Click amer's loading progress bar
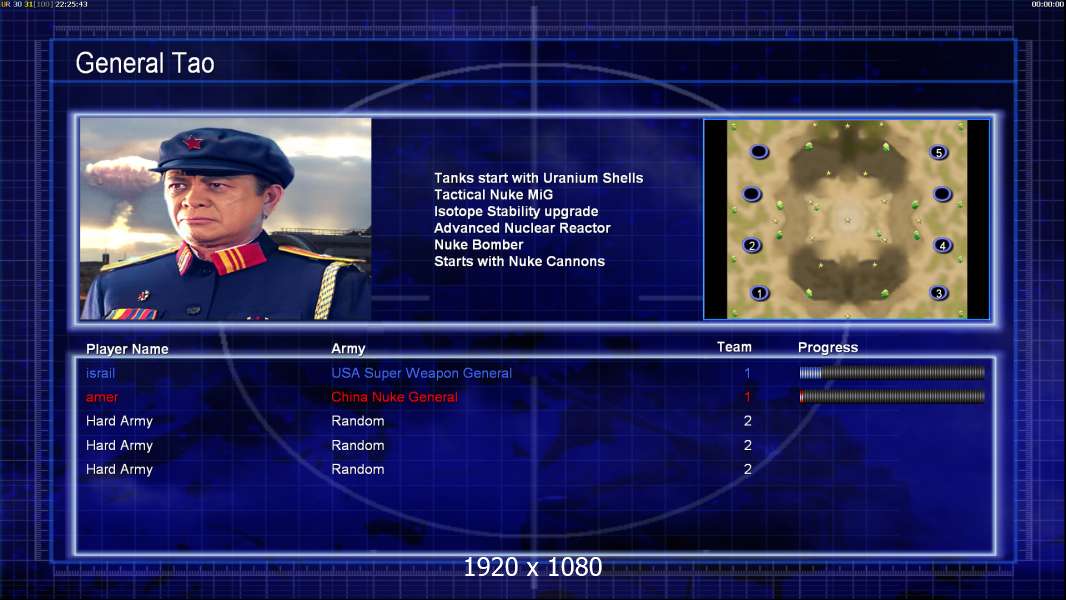The width and height of the screenshot is (1066, 600). [x=892, y=396]
